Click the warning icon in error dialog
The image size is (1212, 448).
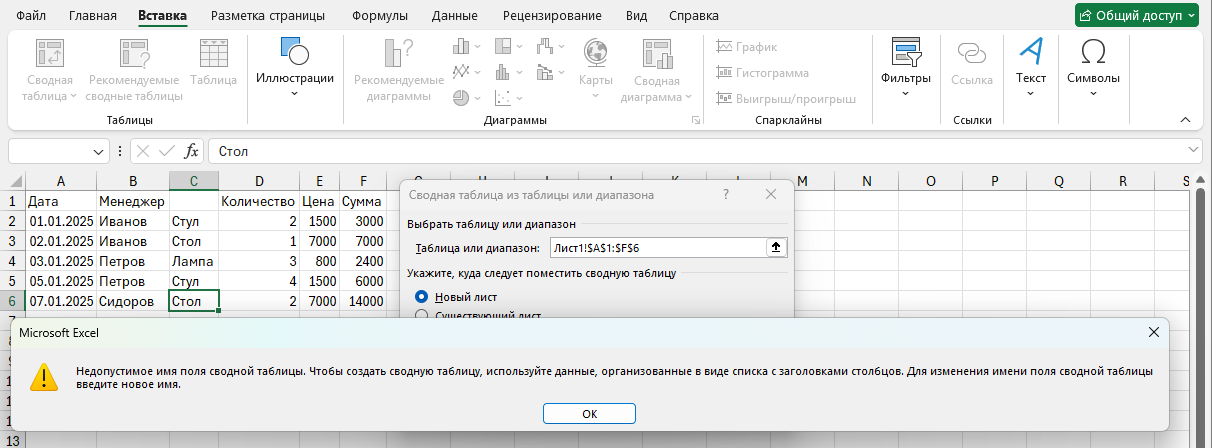click(43, 376)
